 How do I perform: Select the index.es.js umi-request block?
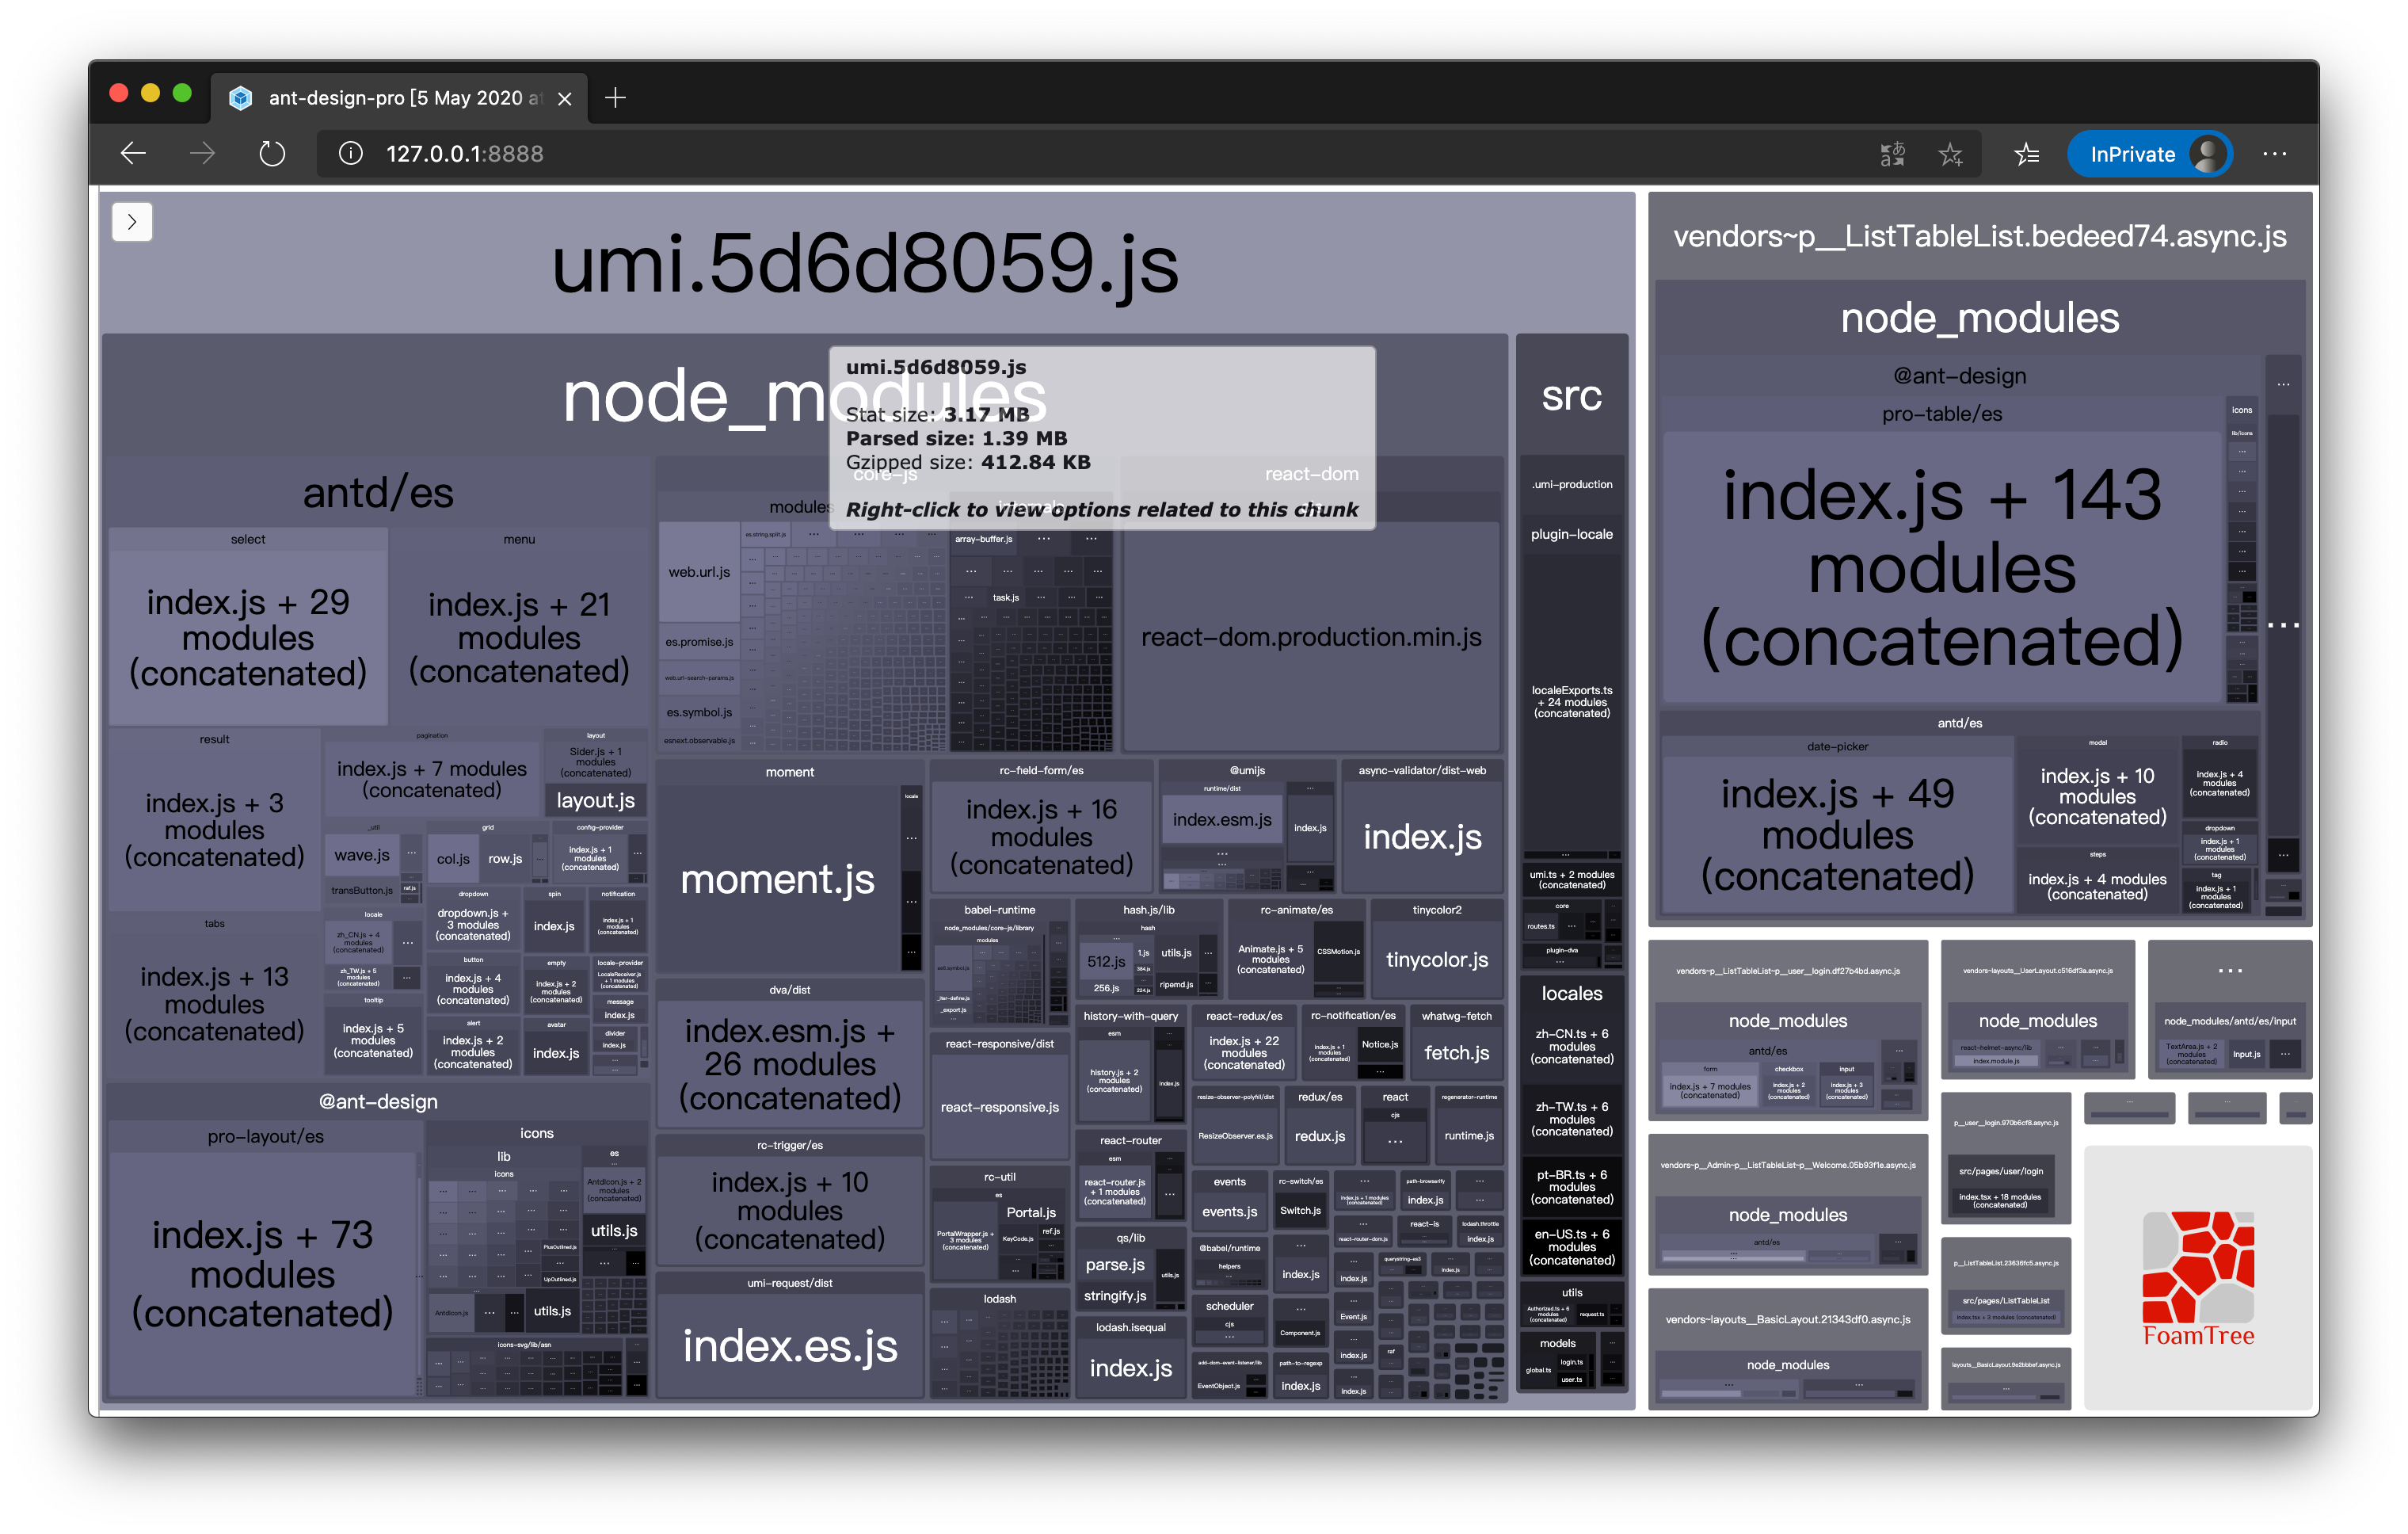790,1345
